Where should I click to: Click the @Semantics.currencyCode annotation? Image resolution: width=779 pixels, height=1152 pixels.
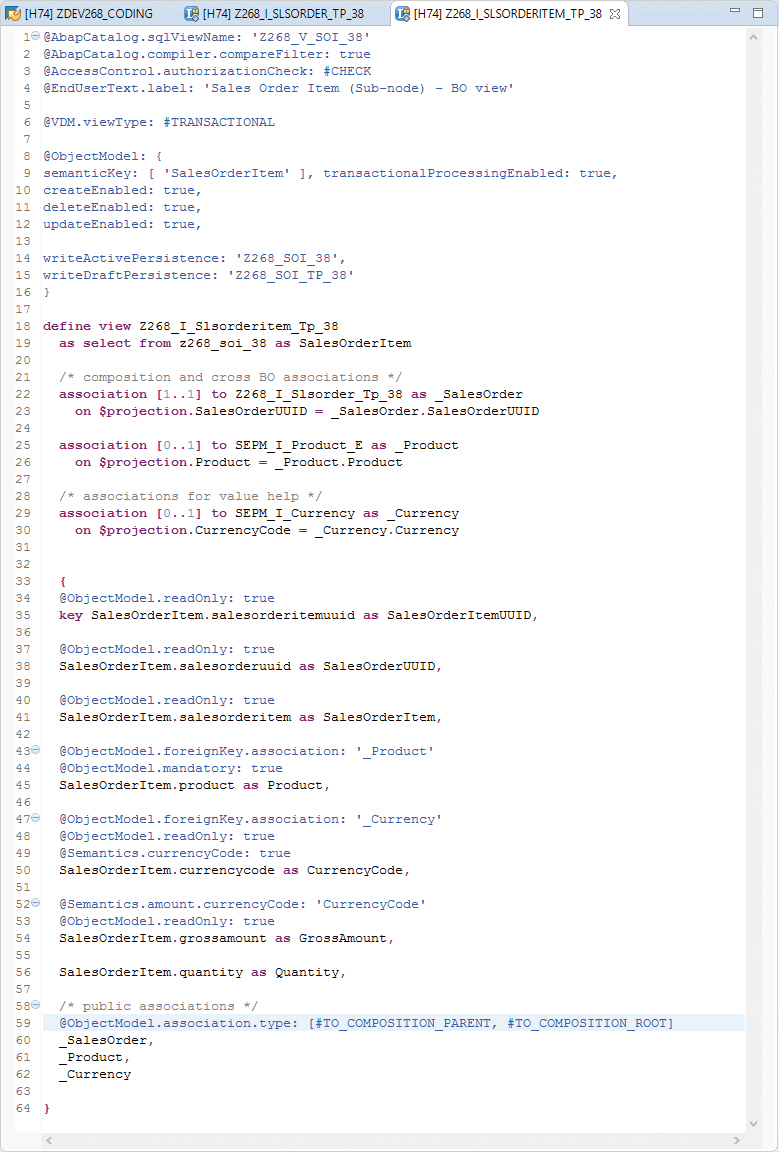[x=175, y=853]
